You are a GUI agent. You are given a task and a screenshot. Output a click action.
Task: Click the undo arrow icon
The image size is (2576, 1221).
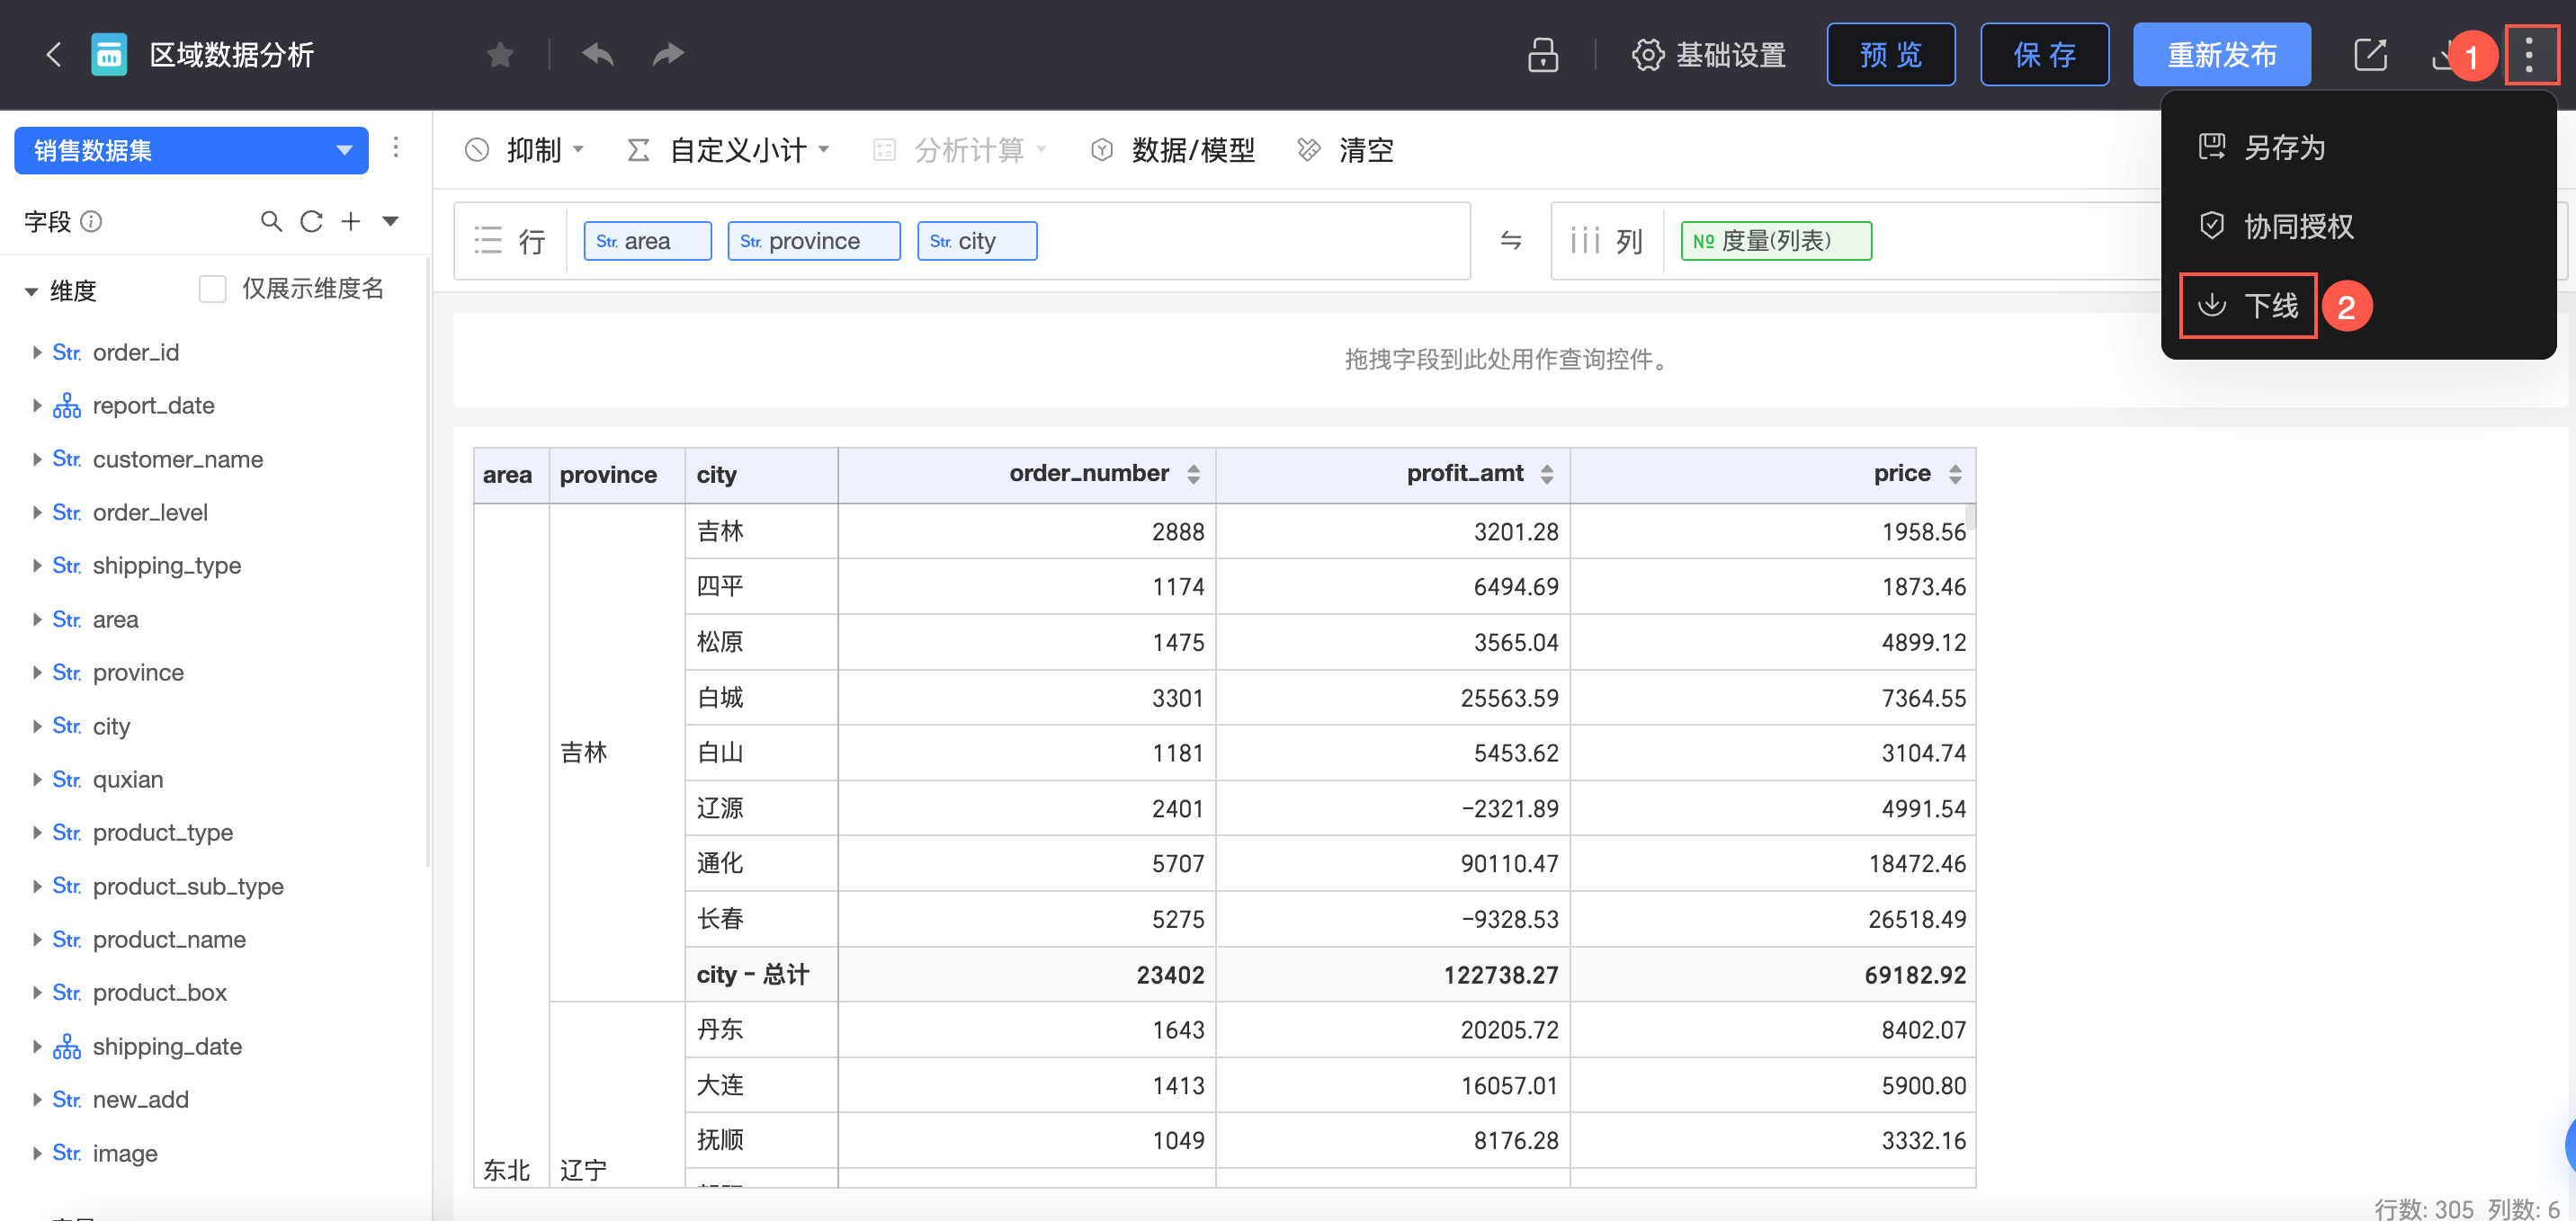(x=598, y=55)
